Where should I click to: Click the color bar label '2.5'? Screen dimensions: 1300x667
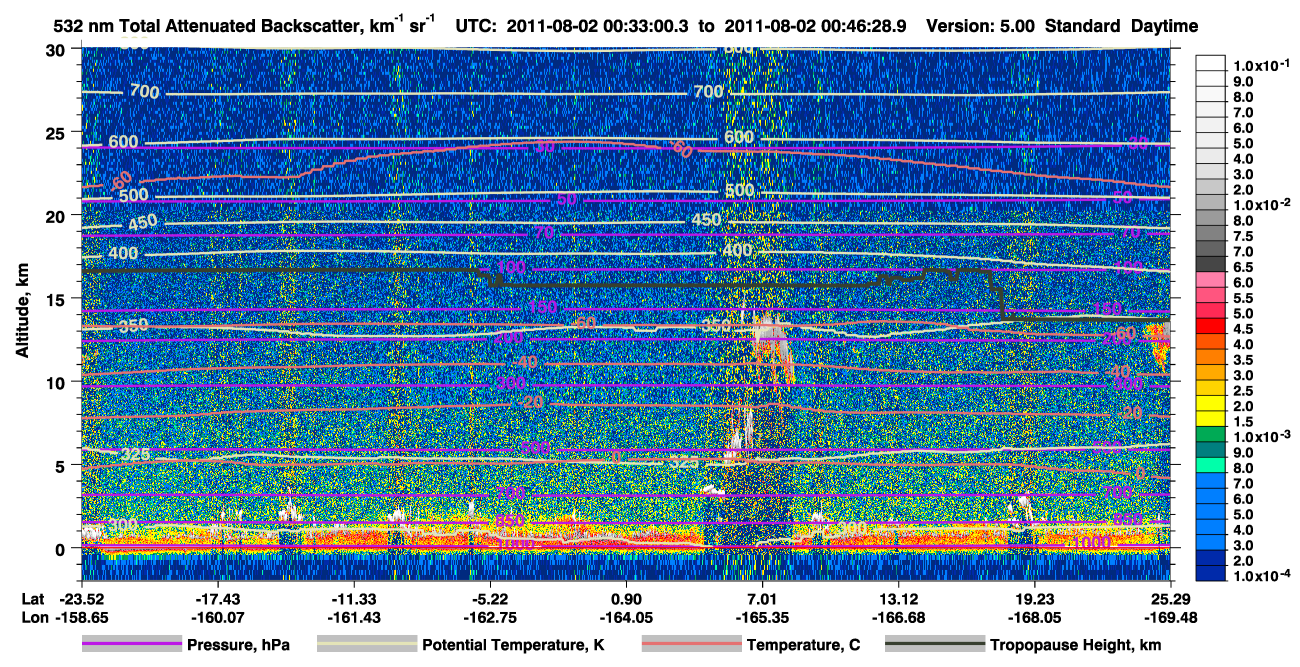1244,392
